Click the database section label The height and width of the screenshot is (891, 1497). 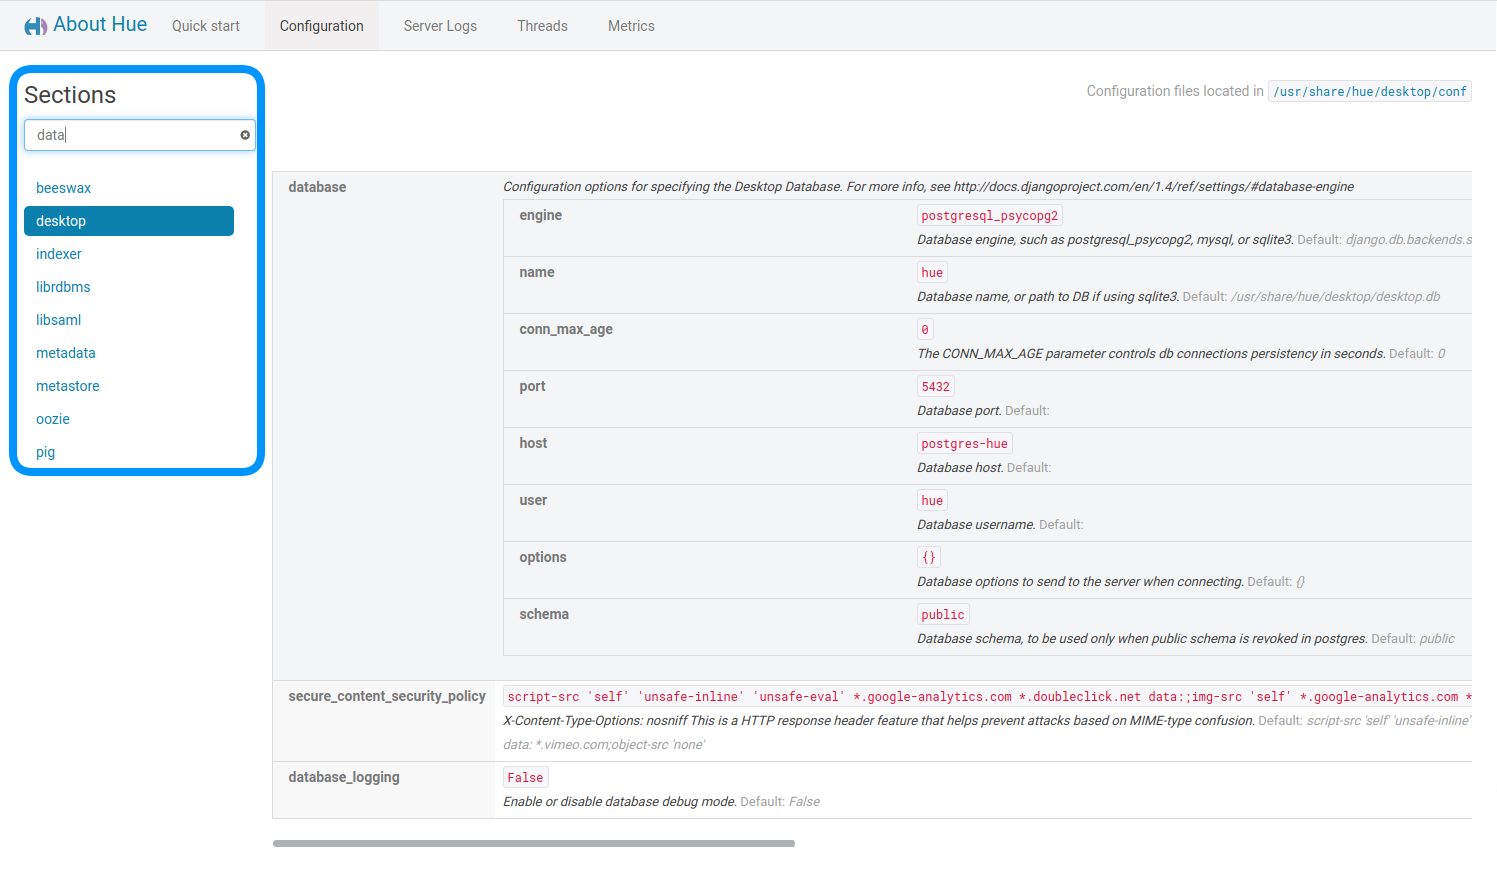[x=317, y=187]
